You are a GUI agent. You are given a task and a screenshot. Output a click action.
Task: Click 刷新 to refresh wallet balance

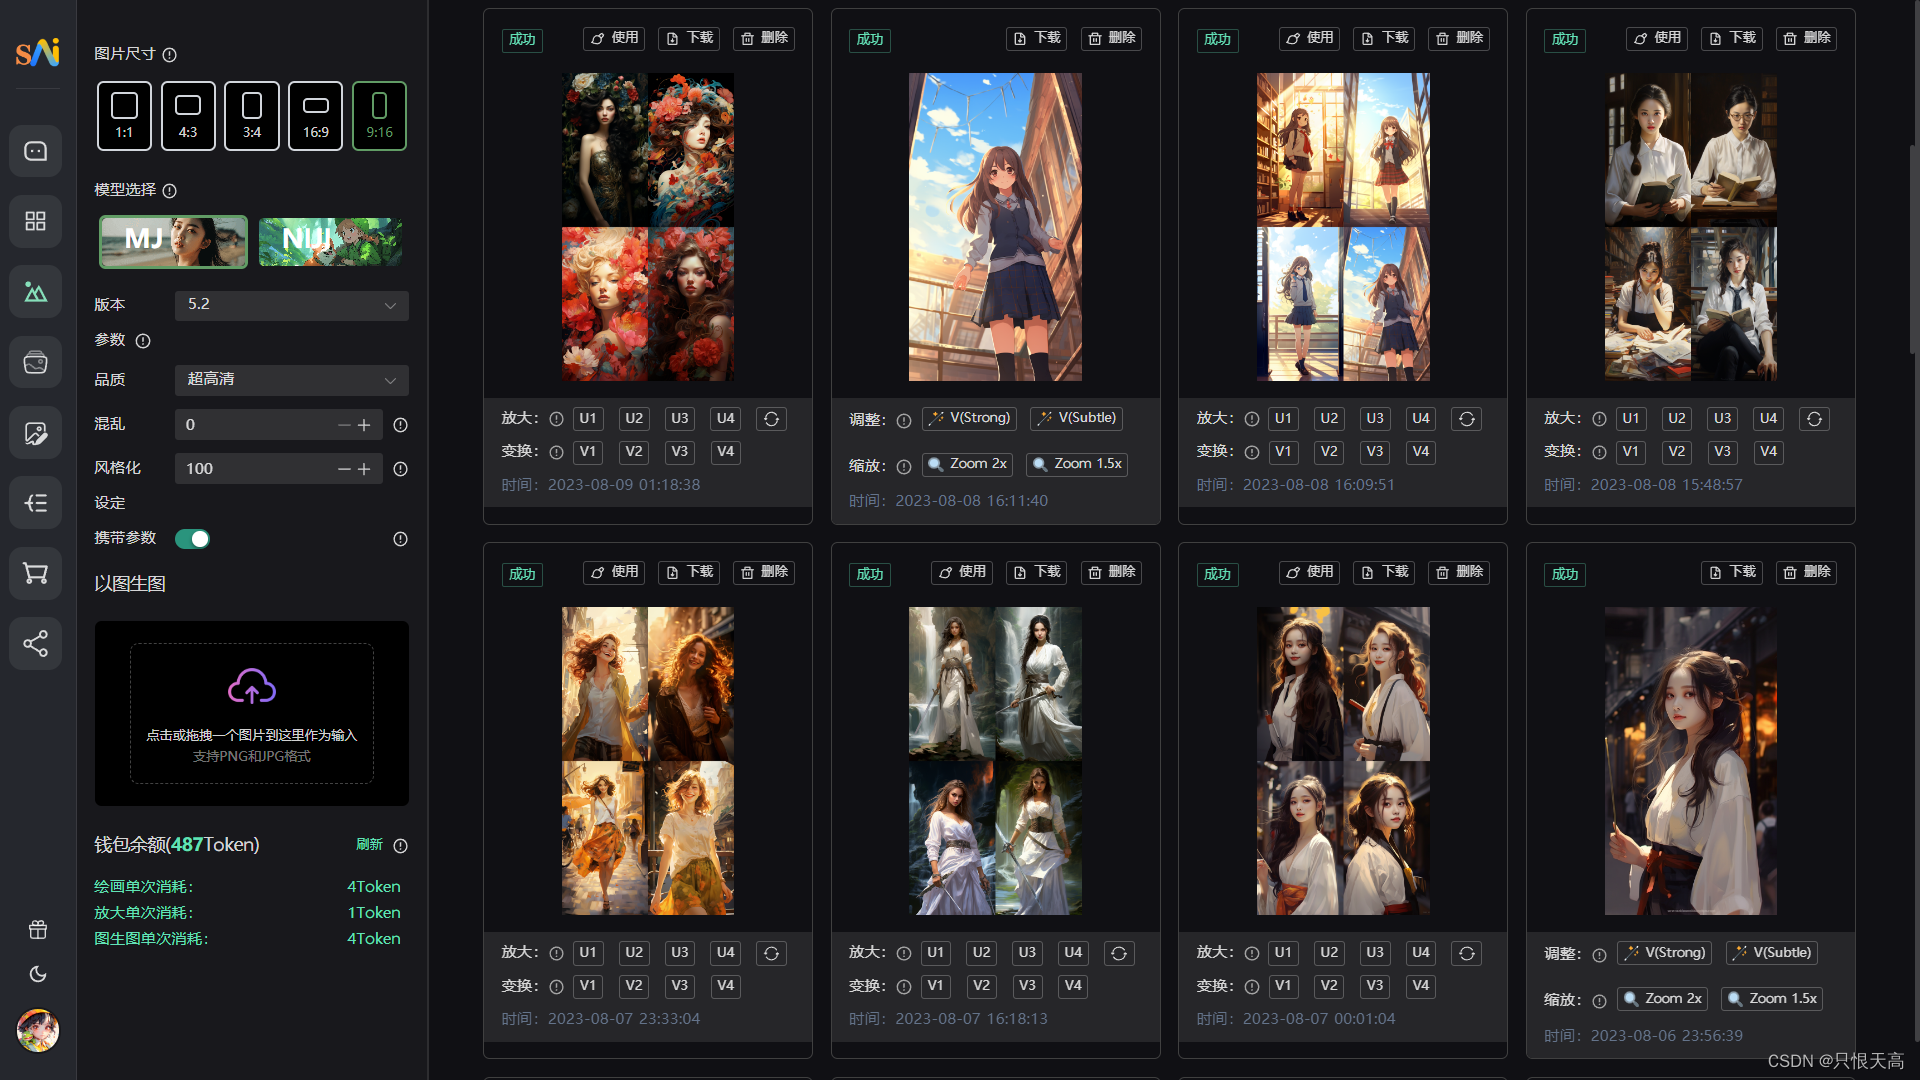point(369,845)
